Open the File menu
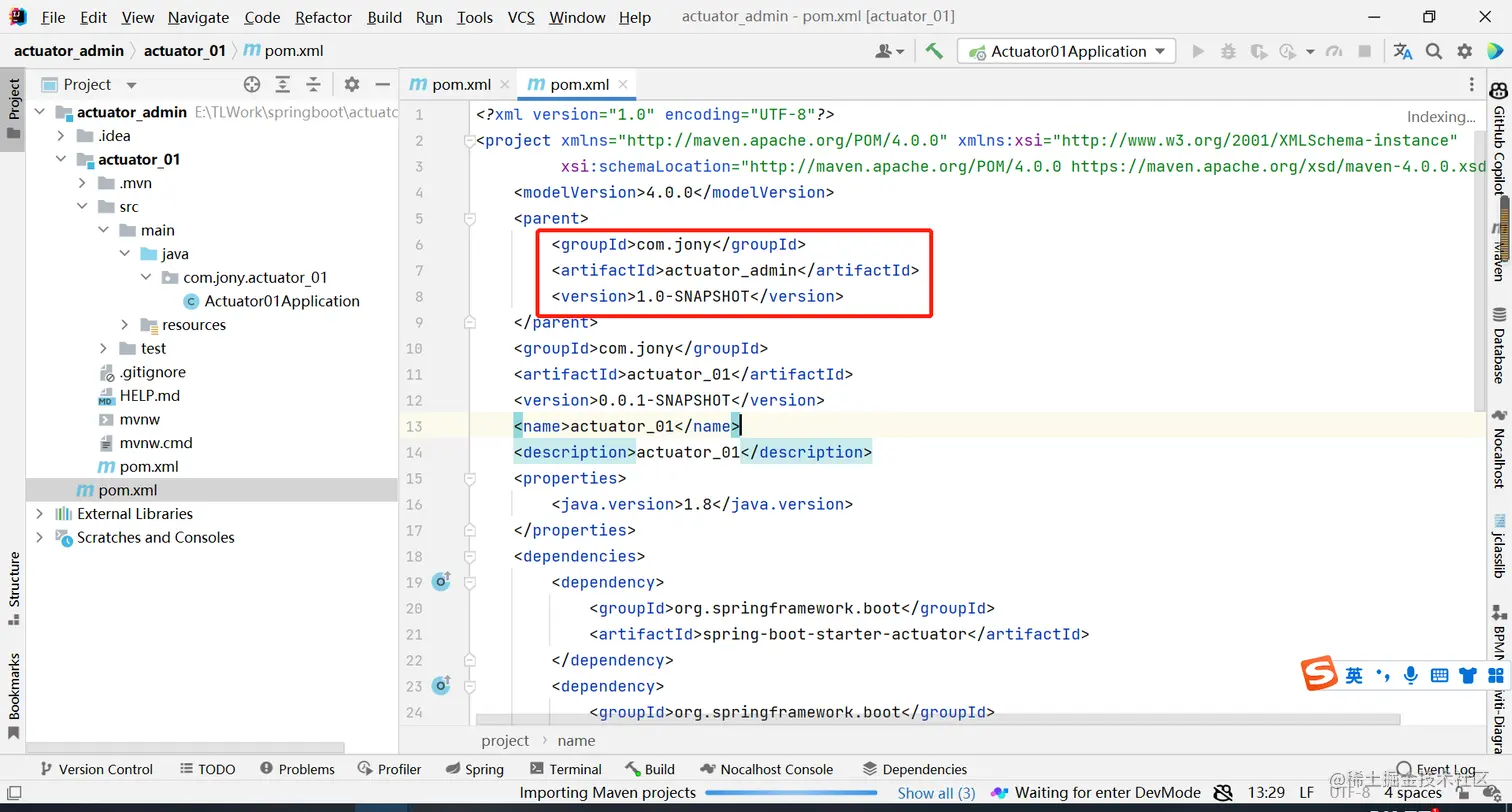The image size is (1512, 812). point(53,17)
